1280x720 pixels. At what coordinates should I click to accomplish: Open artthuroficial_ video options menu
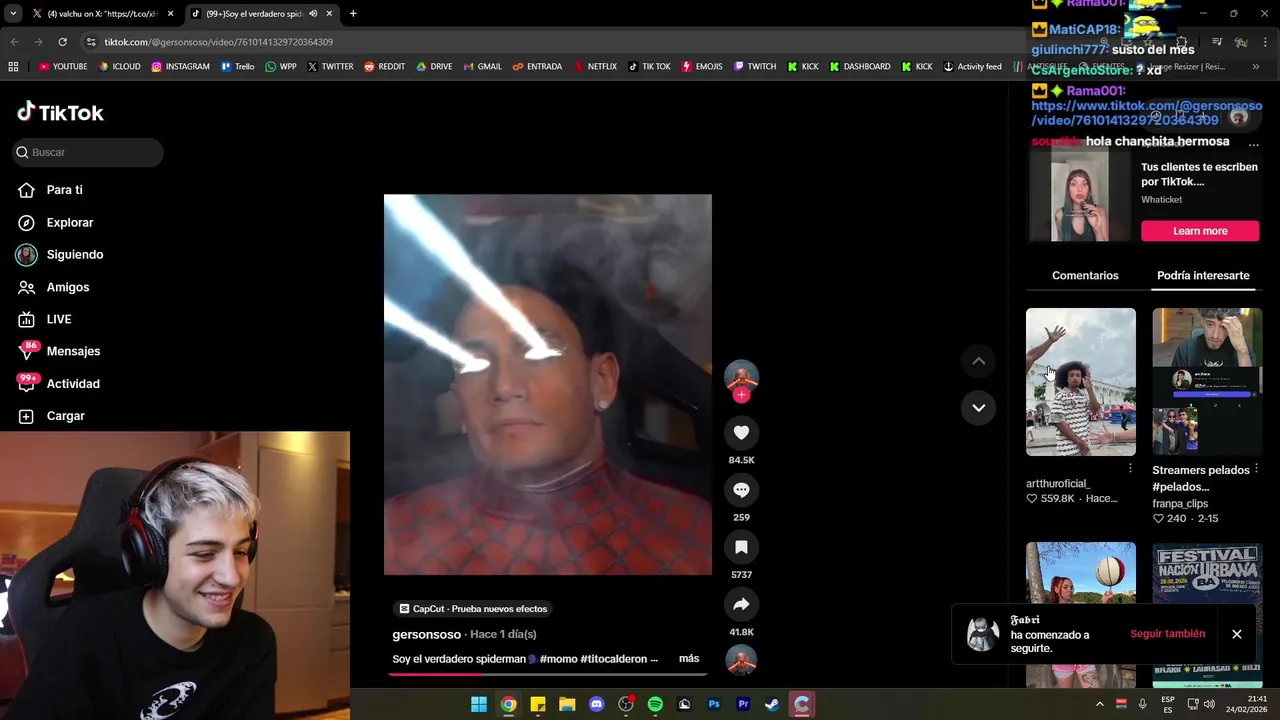point(1130,468)
